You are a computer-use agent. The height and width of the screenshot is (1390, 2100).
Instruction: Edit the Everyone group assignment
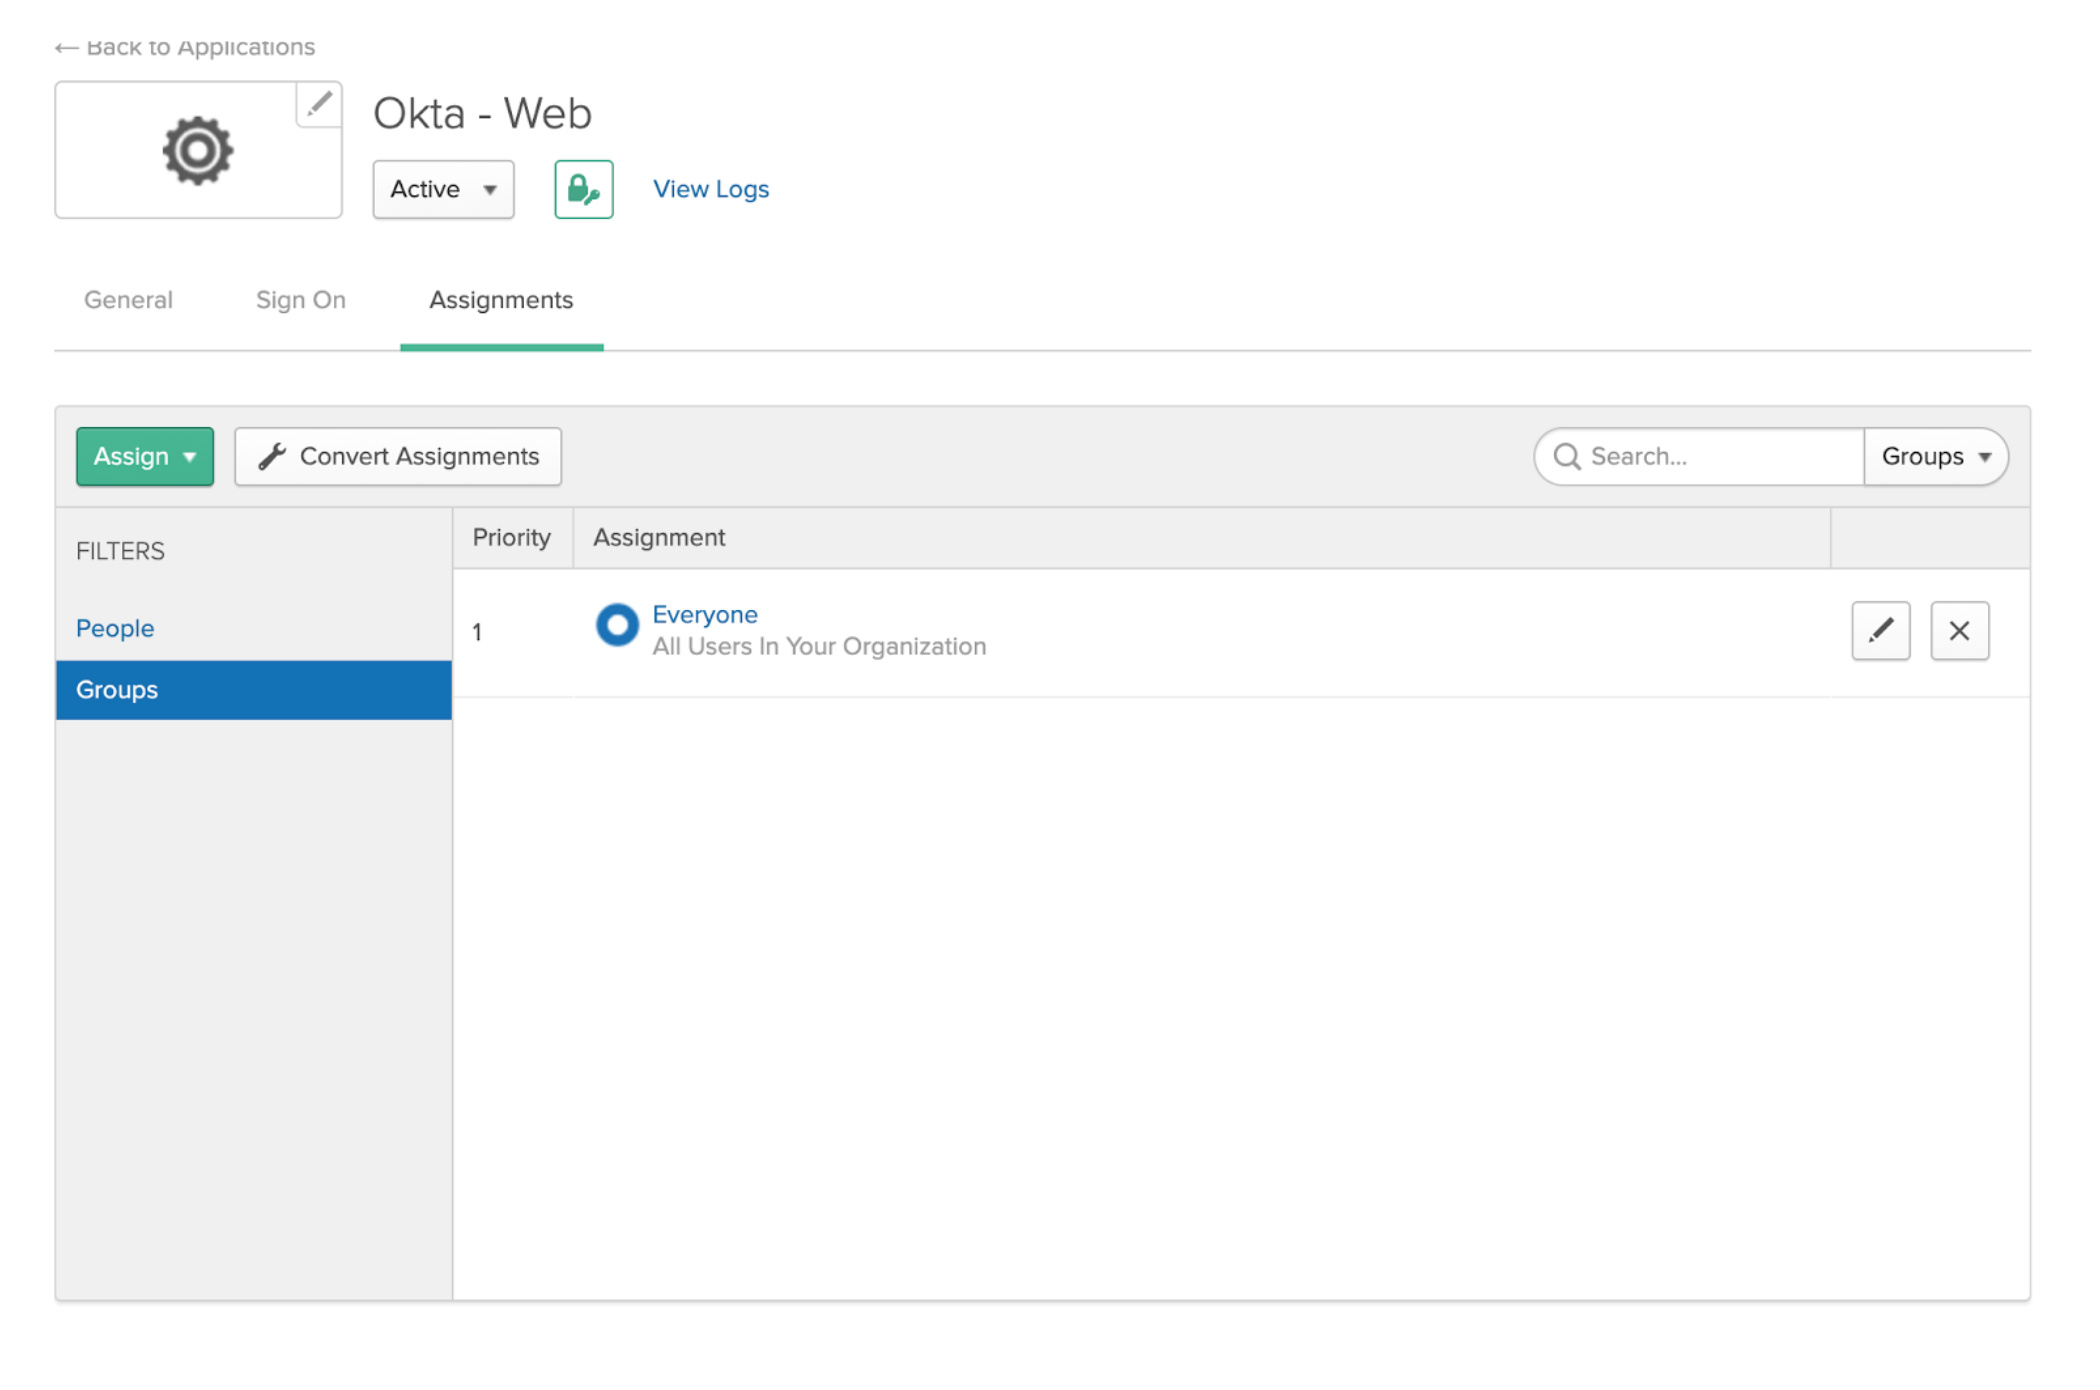tap(1880, 631)
